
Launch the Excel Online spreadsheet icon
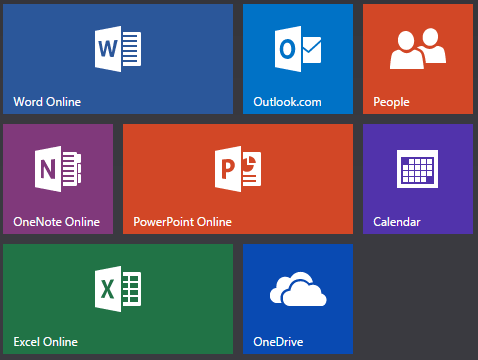pyautogui.click(x=118, y=289)
